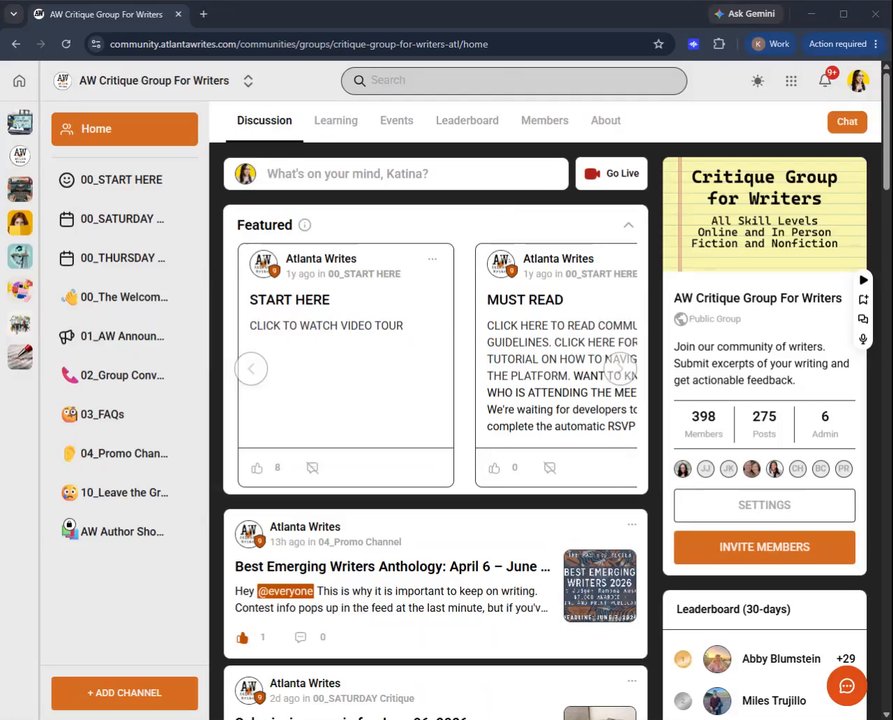Open the notifications bell

[825, 81]
